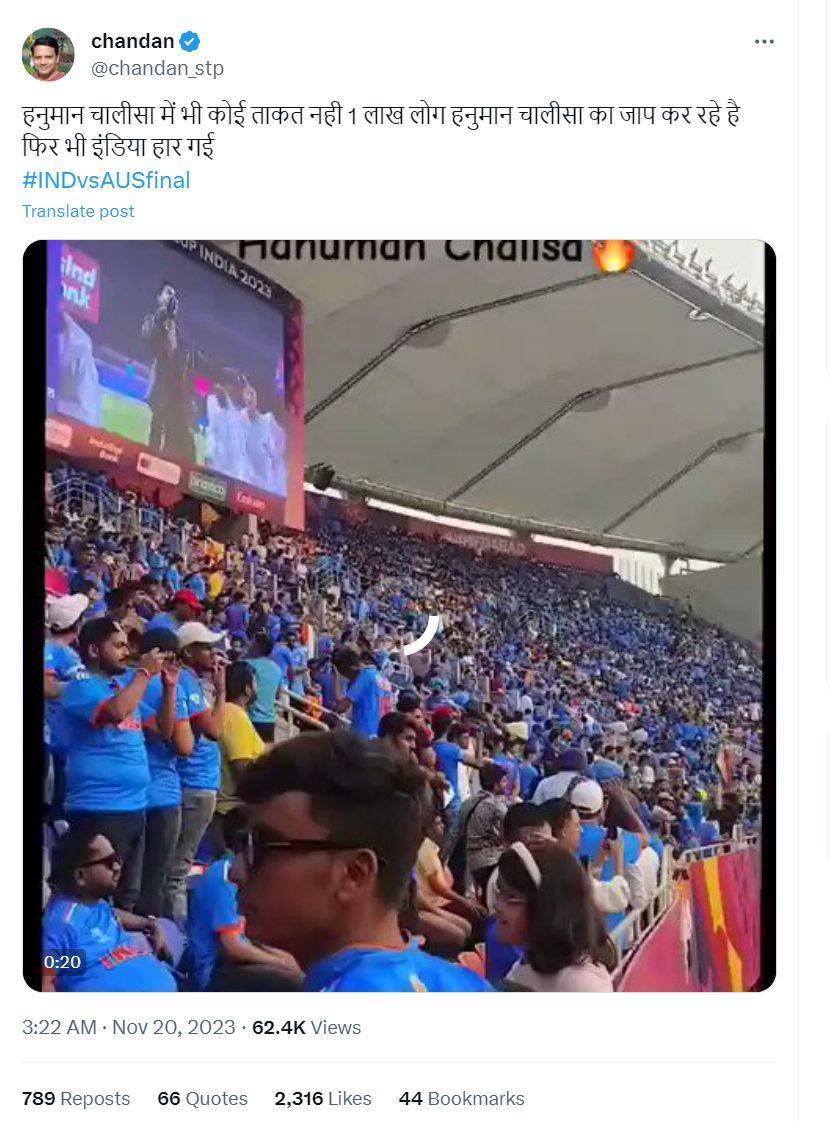
Task: Click the 0:20 video duration badge
Action: point(62,962)
